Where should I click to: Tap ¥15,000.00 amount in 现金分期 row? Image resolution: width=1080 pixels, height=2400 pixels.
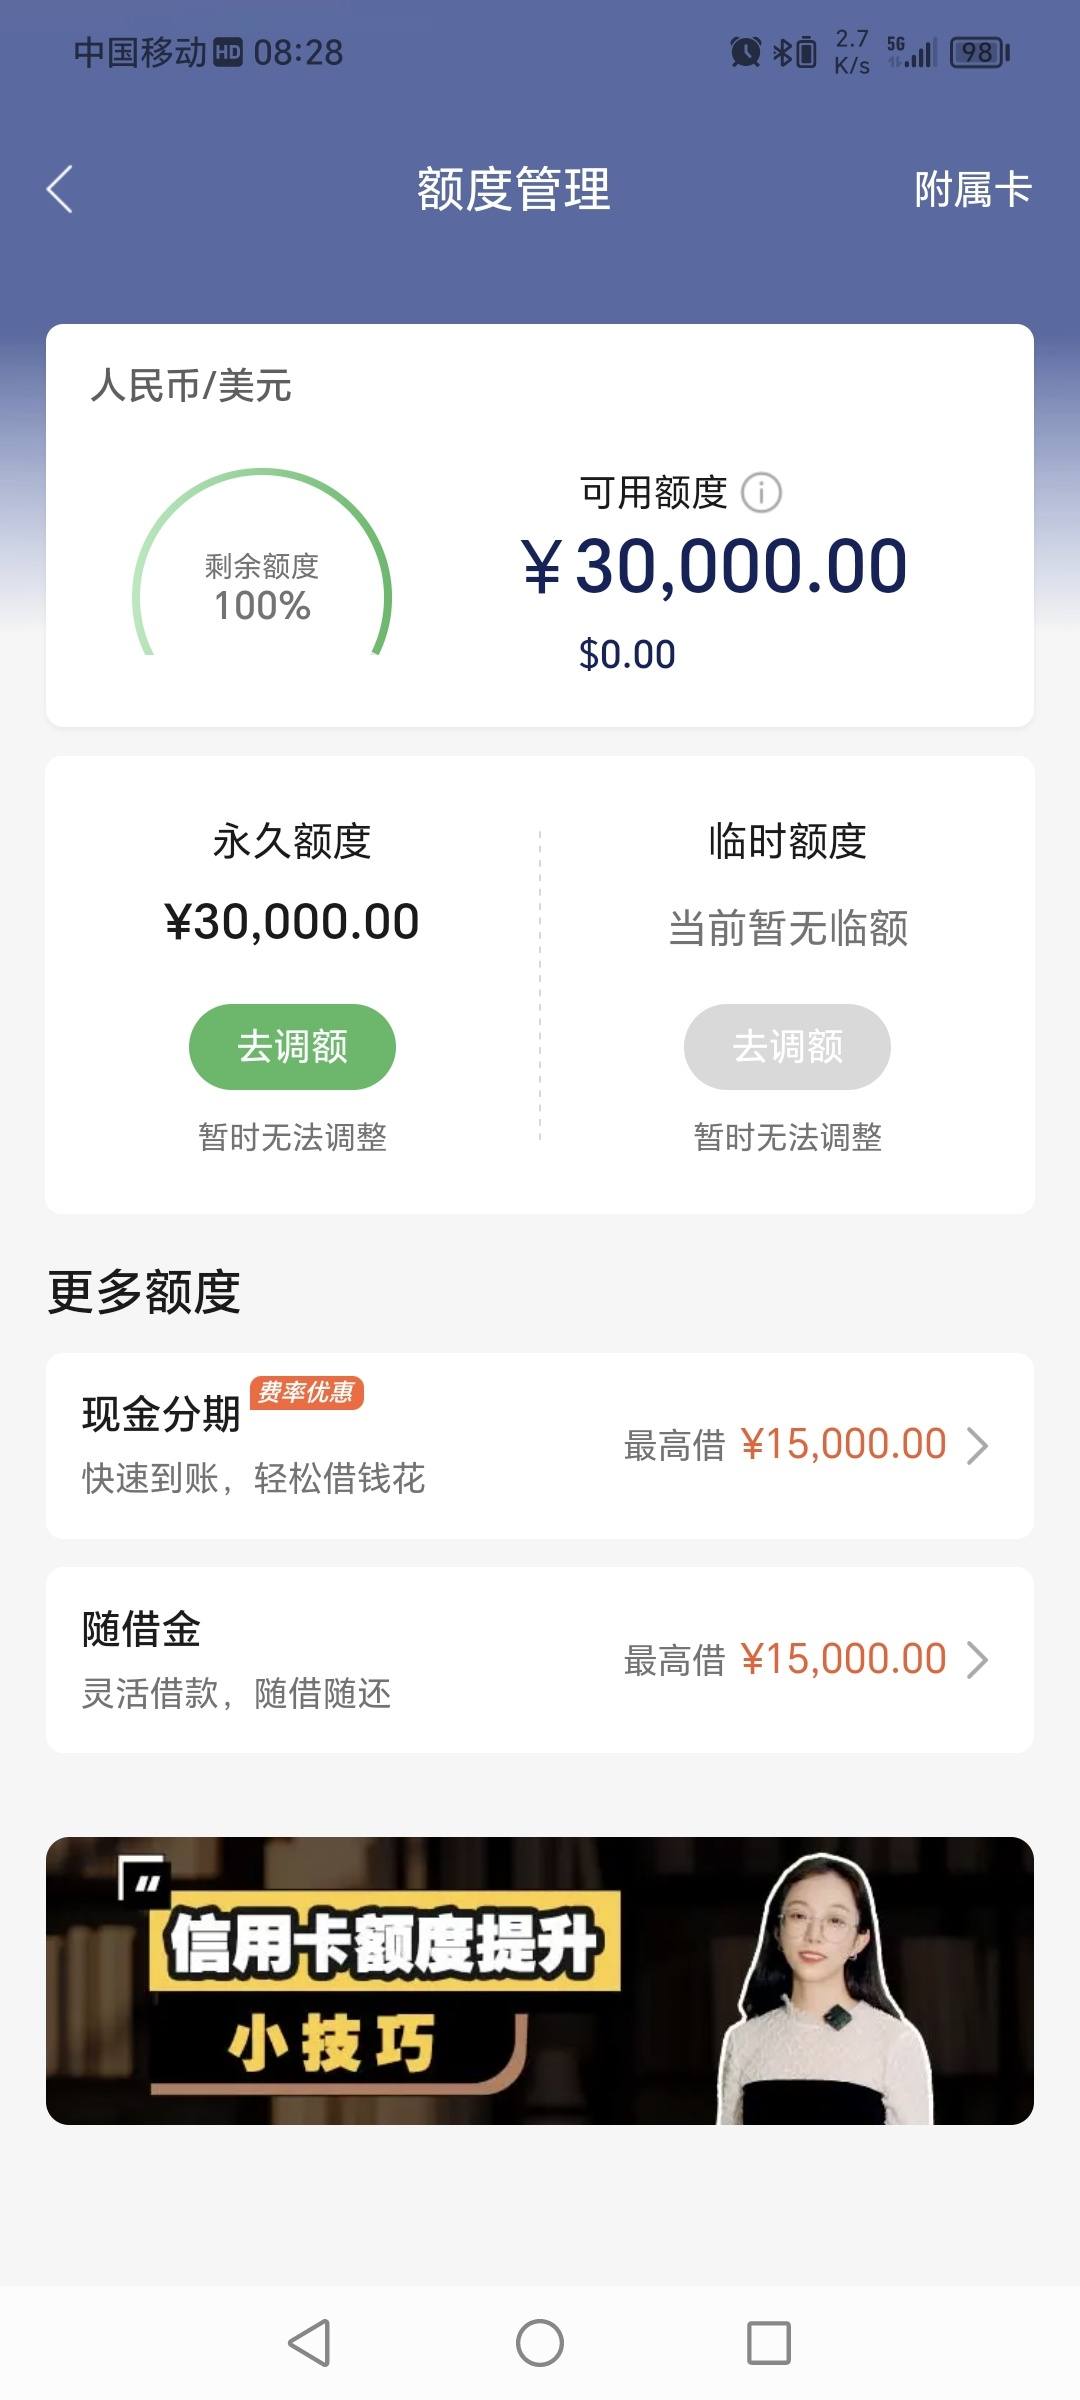[843, 1444]
